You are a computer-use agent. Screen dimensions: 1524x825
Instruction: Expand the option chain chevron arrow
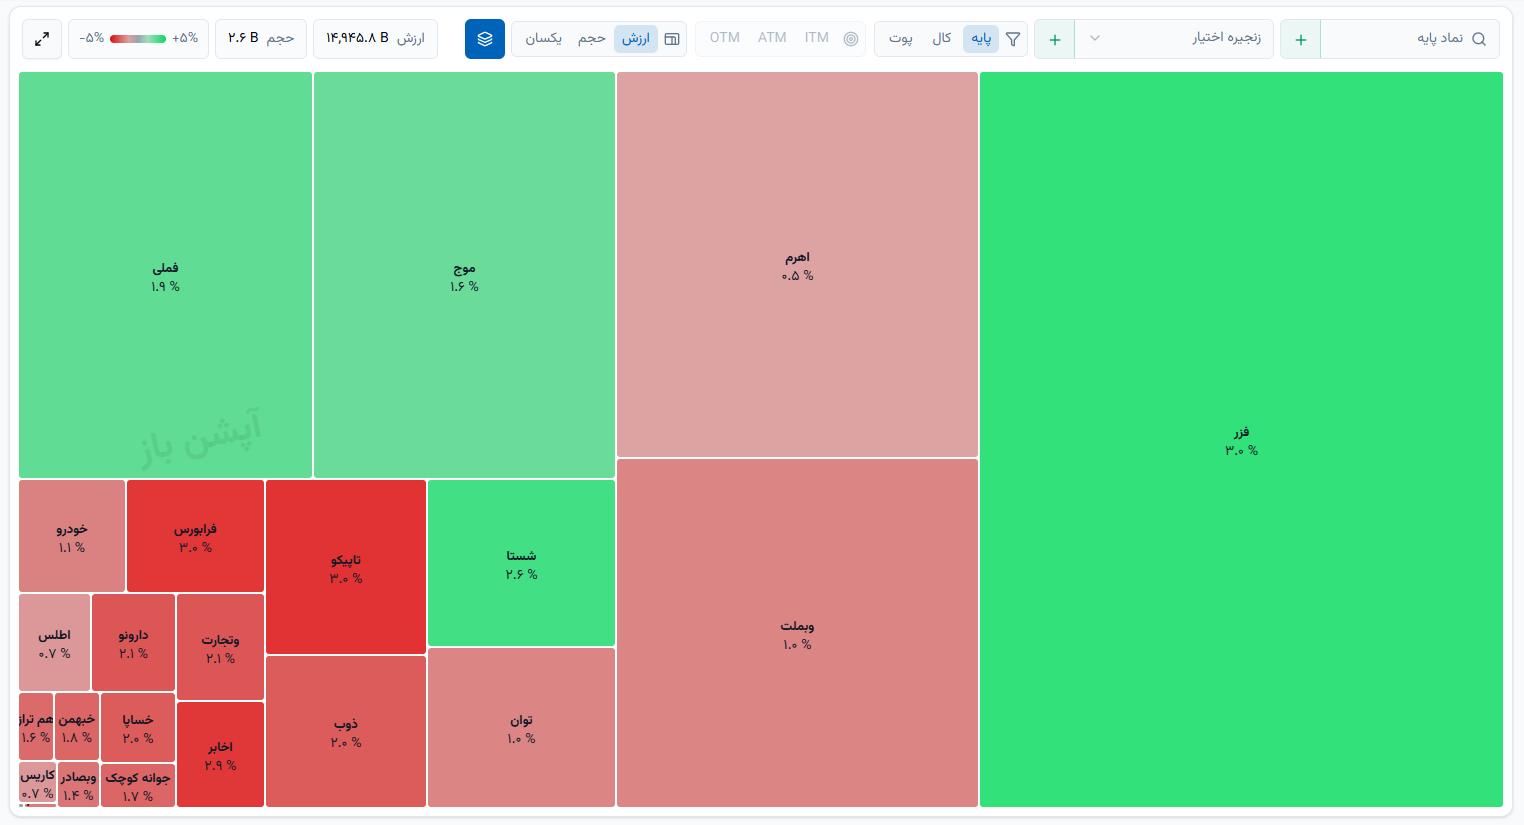tap(1095, 39)
